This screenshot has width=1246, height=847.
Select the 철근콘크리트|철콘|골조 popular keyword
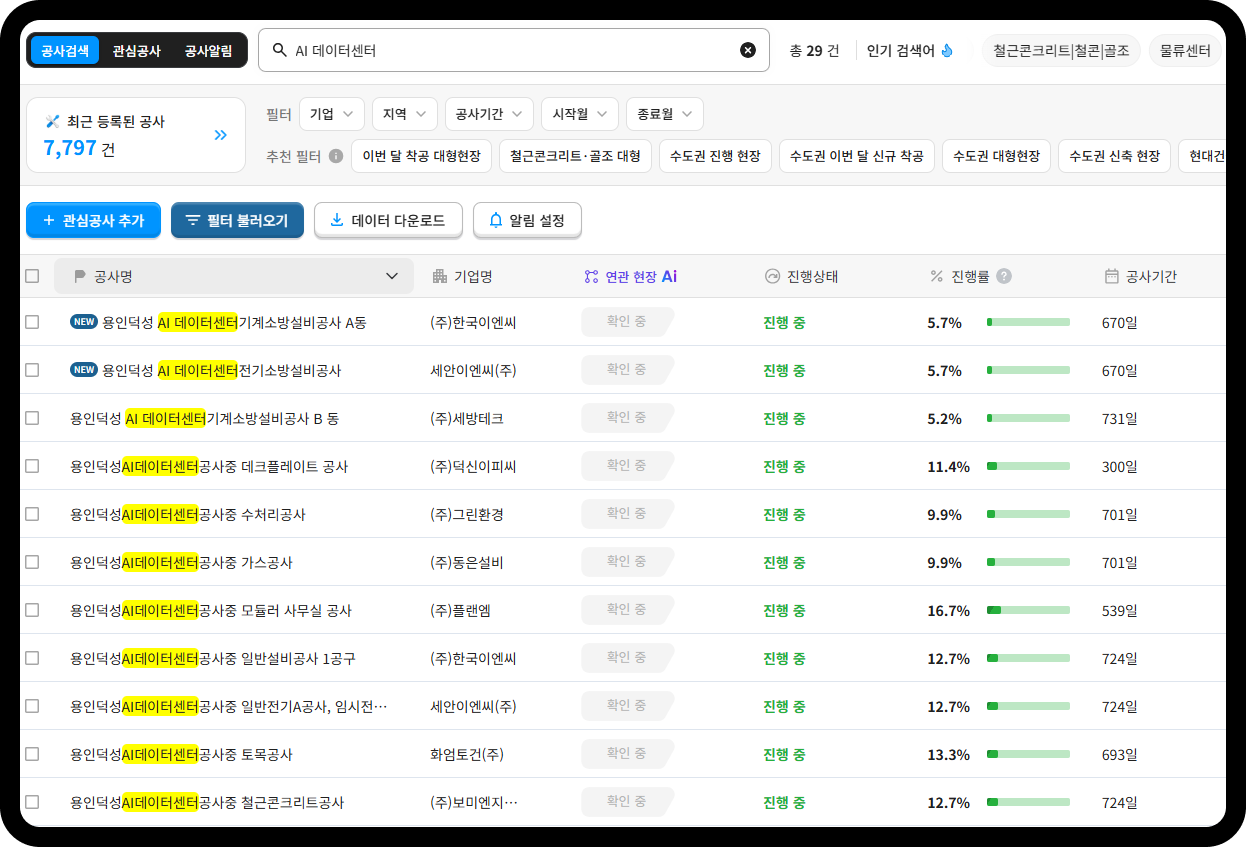pyautogui.click(x=1061, y=50)
